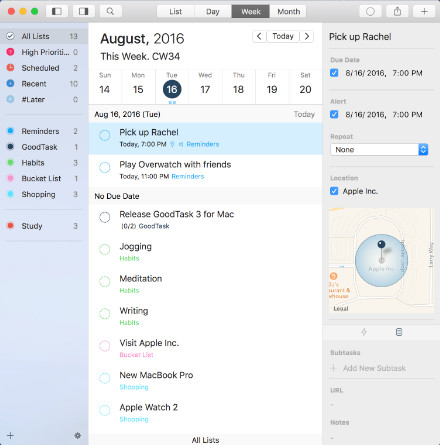The width and height of the screenshot is (440, 445).
Task: Click the plus icon at sidebar bottom
Action: click(10, 435)
